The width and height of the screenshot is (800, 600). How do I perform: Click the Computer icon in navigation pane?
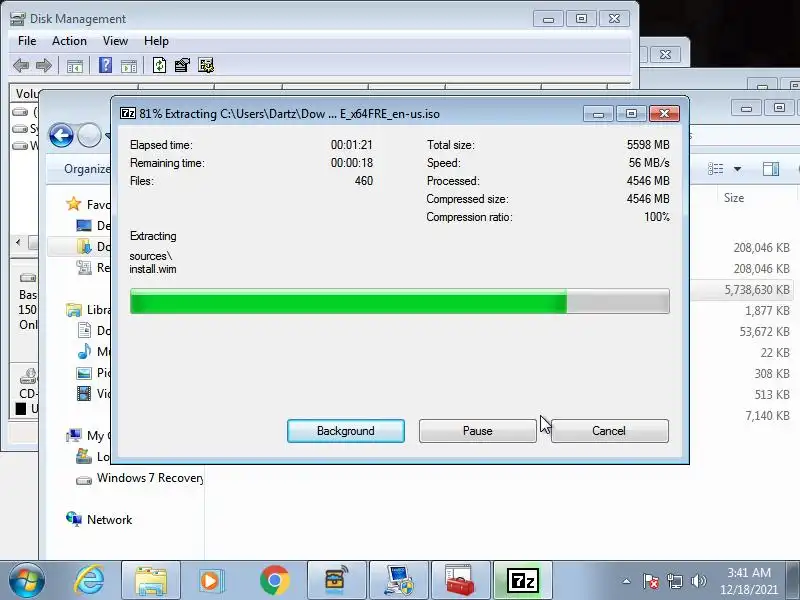pos(74,435)
